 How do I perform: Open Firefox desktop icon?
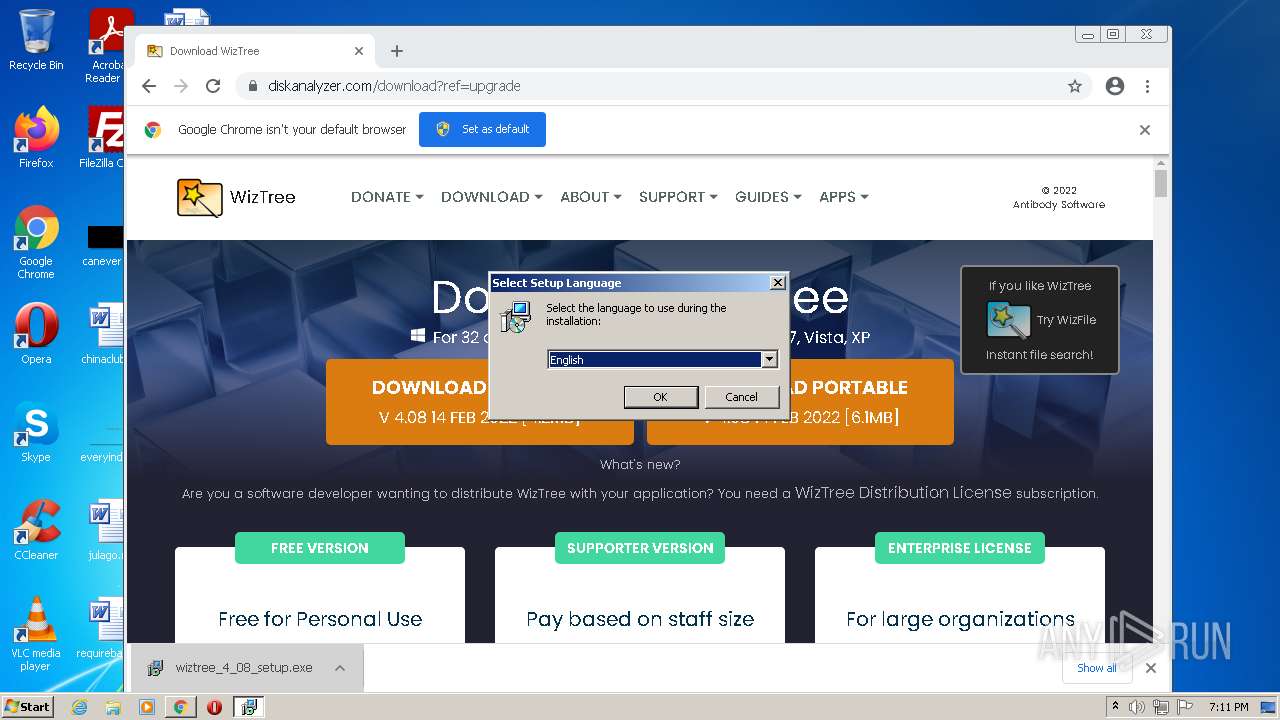tap(36, 138)
